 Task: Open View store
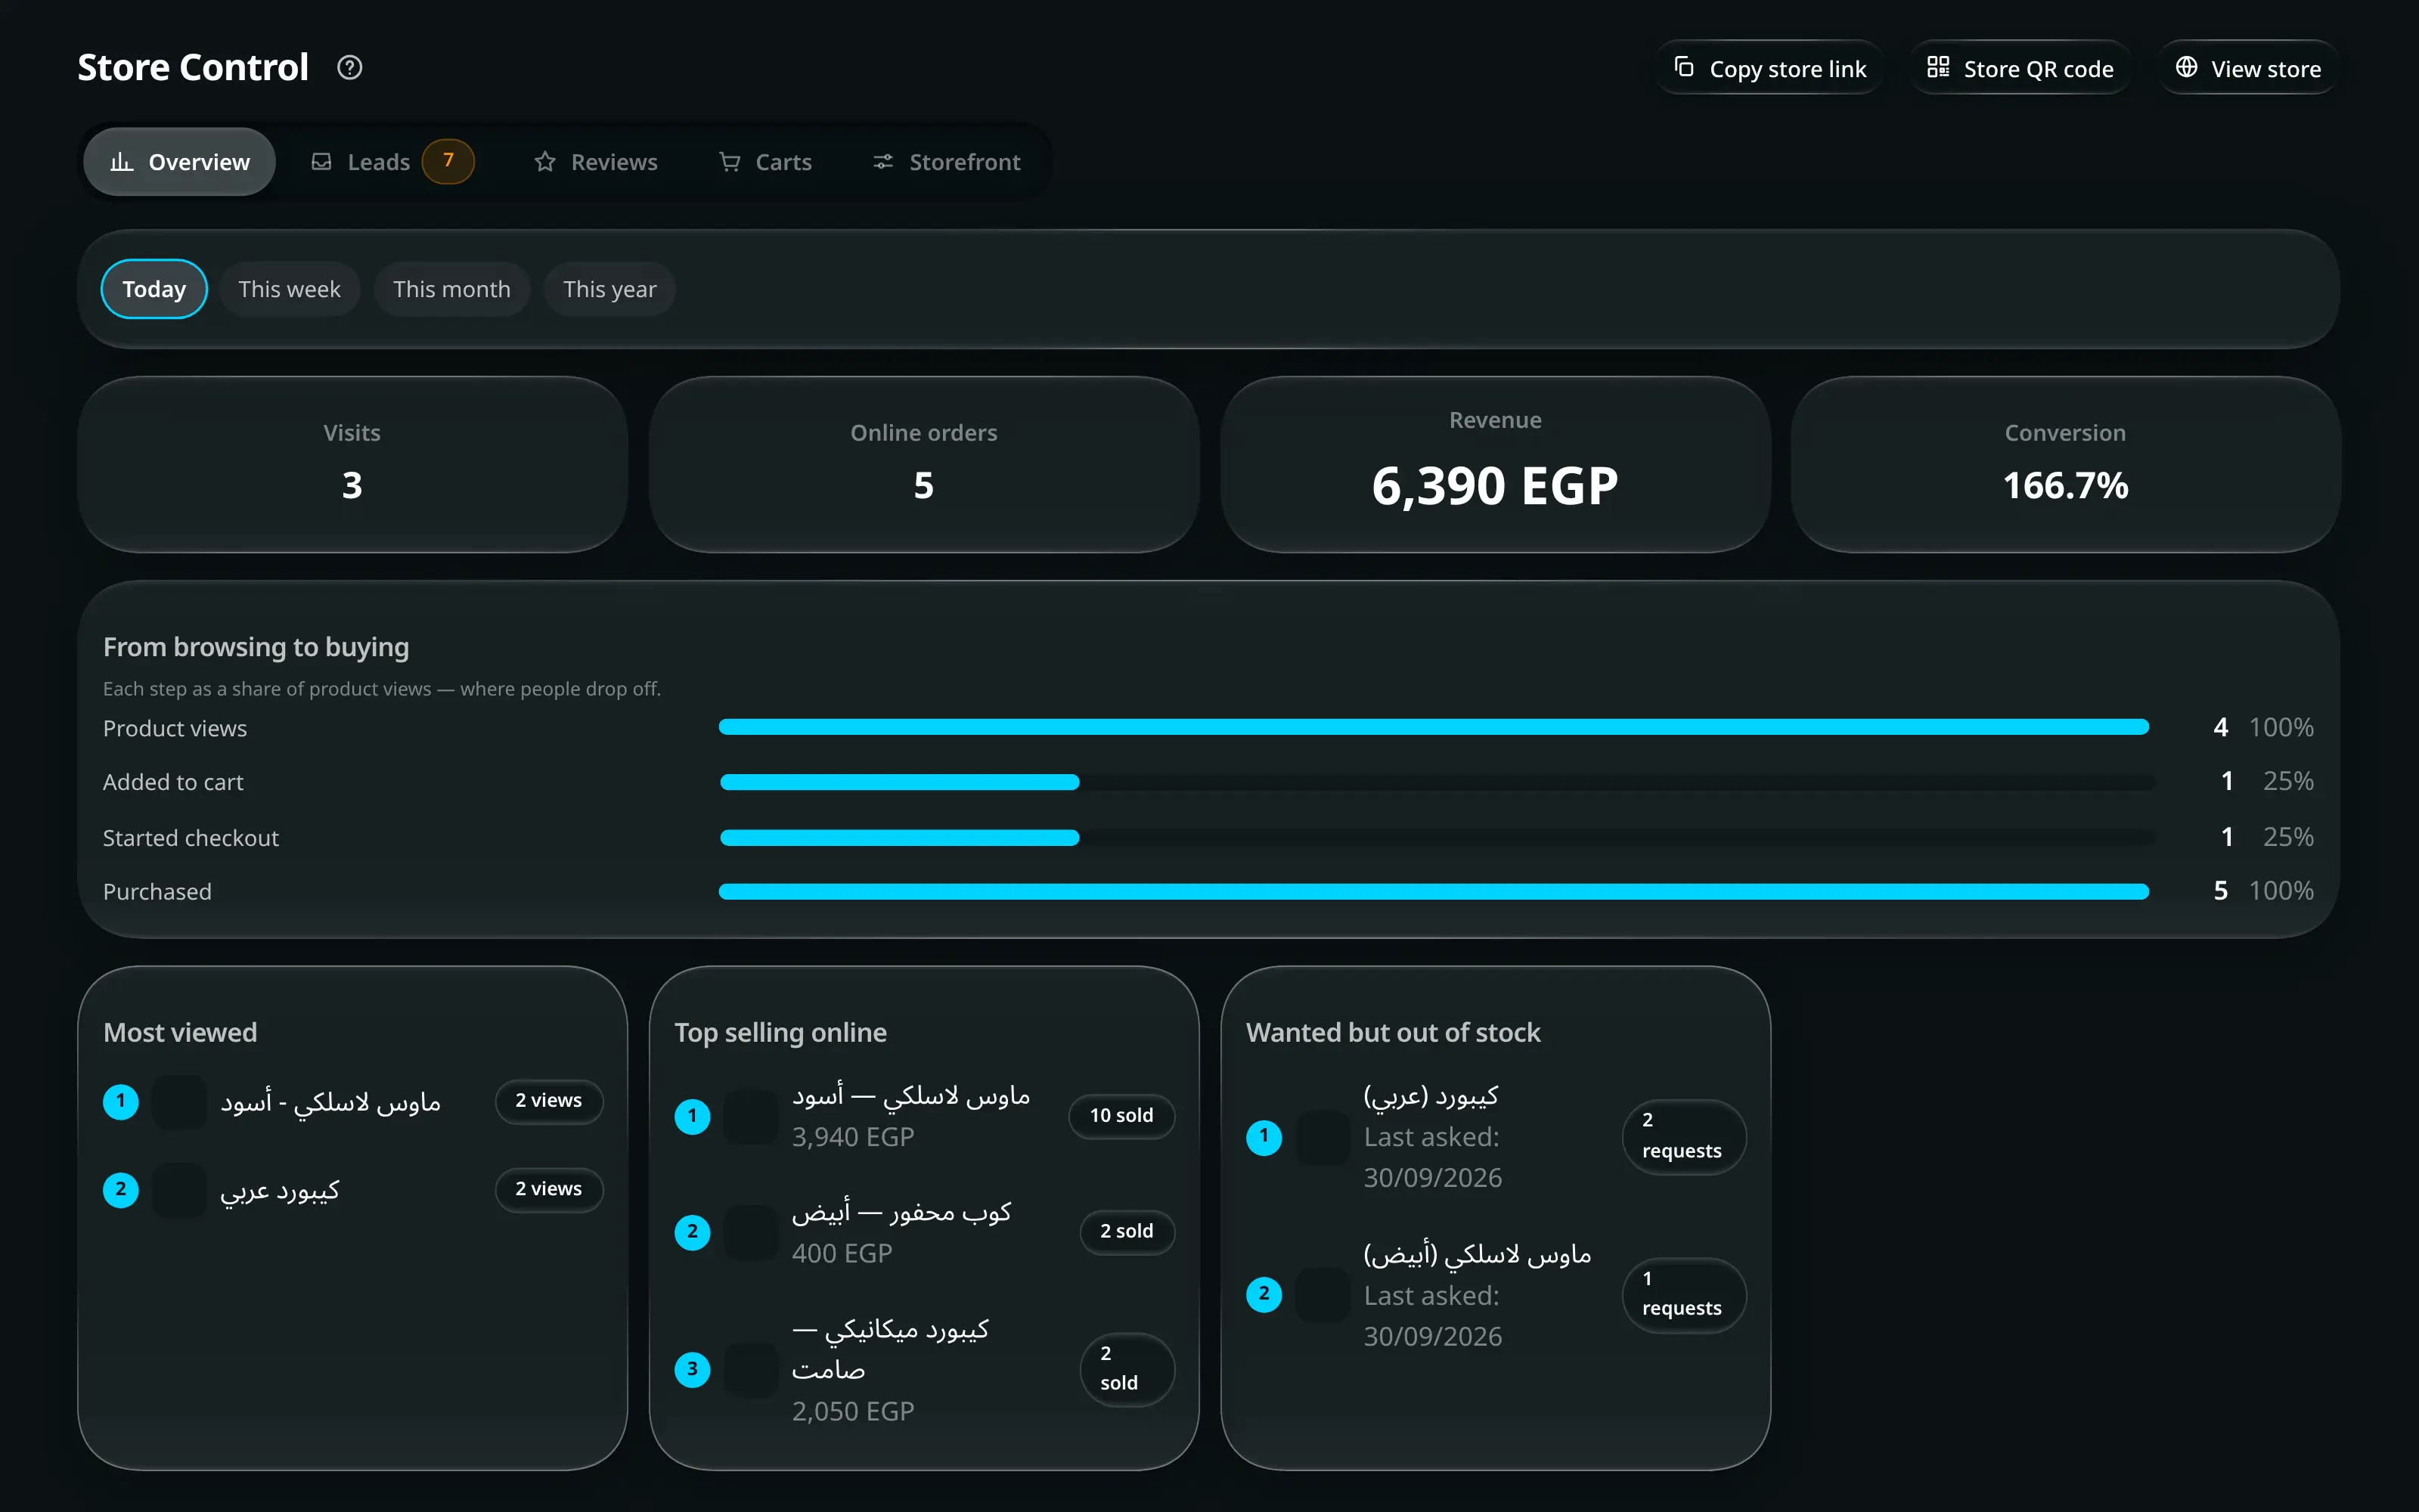coord(2248,68)
